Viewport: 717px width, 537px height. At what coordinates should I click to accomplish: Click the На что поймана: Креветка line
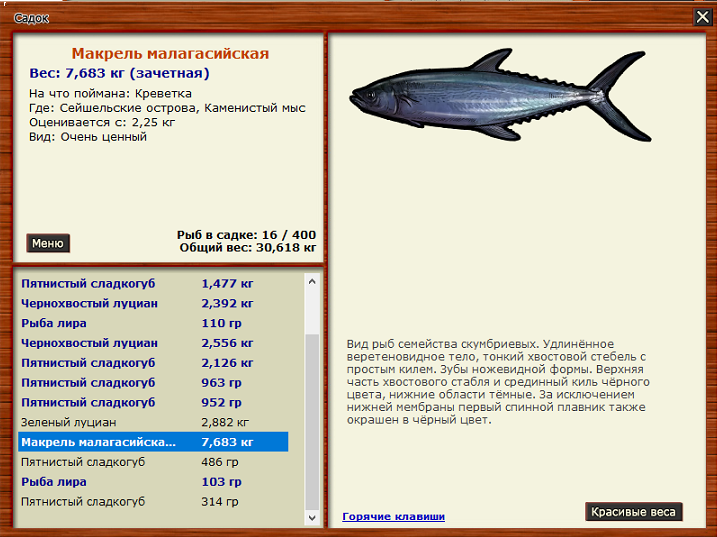tap(110, 94)
